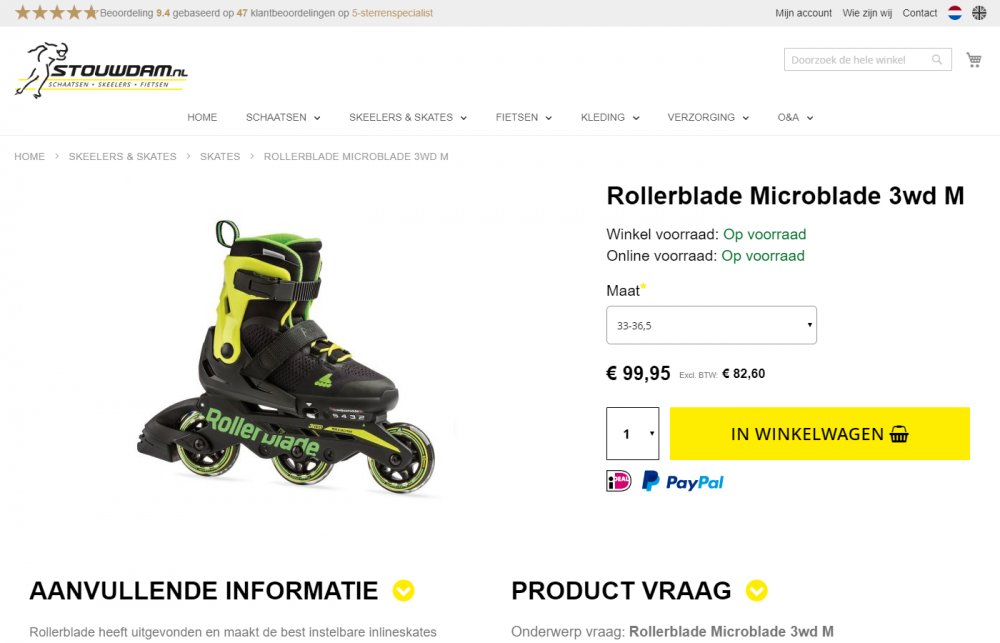Click the Rollerblade skate product image
Viewport: 1000px width, 643px height.
pyautogui.click(x=287, y=357)
